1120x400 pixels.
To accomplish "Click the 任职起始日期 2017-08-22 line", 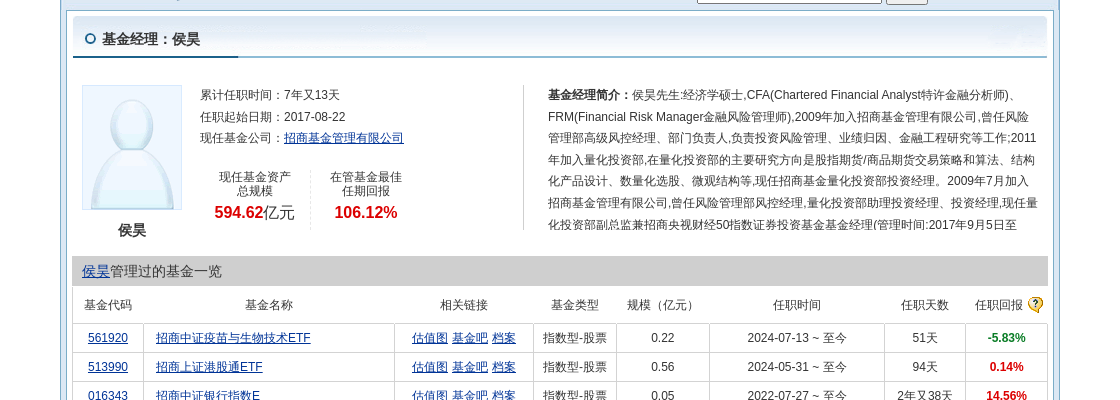I will pyautogui.click(x=272, y=116).
